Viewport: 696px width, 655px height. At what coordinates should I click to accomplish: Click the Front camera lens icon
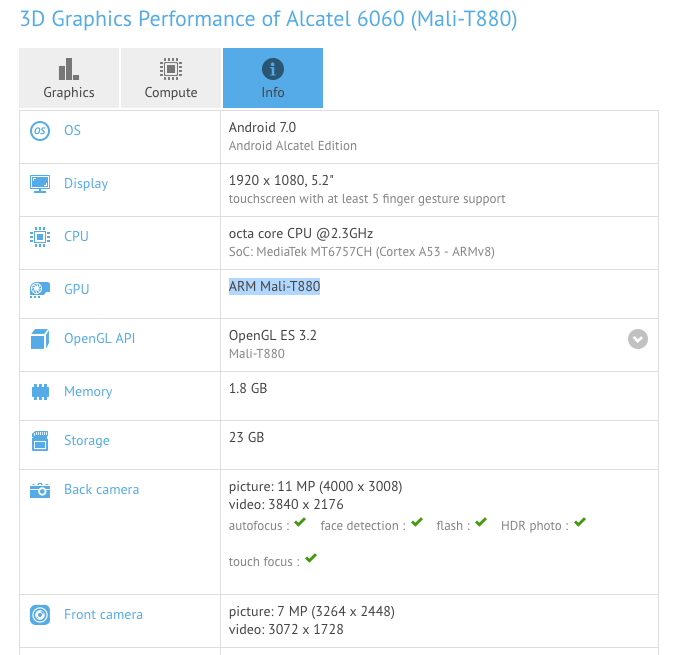click(40, 615)
